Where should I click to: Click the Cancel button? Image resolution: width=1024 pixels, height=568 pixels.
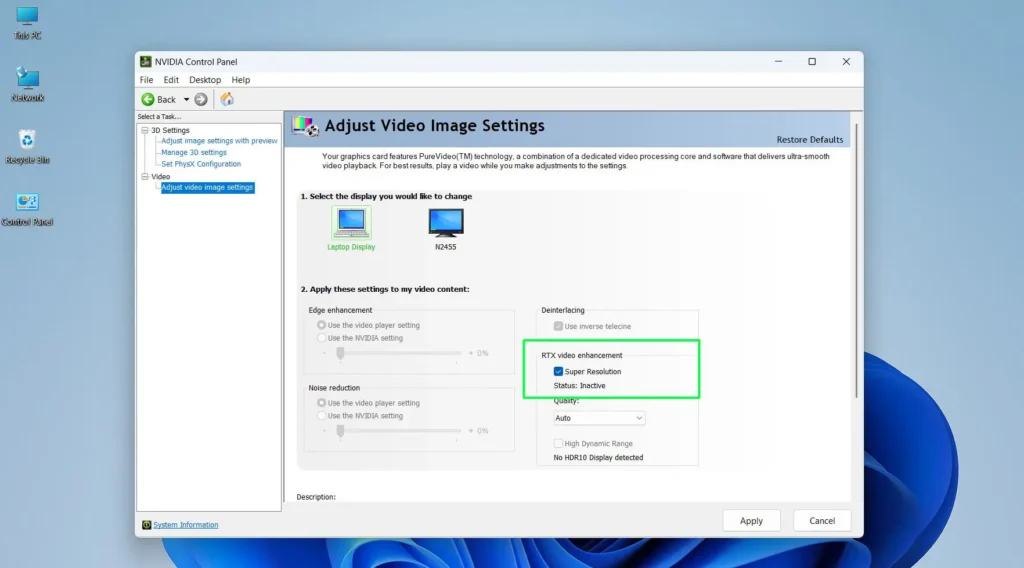pyautogui.click(x=822, y=521)
